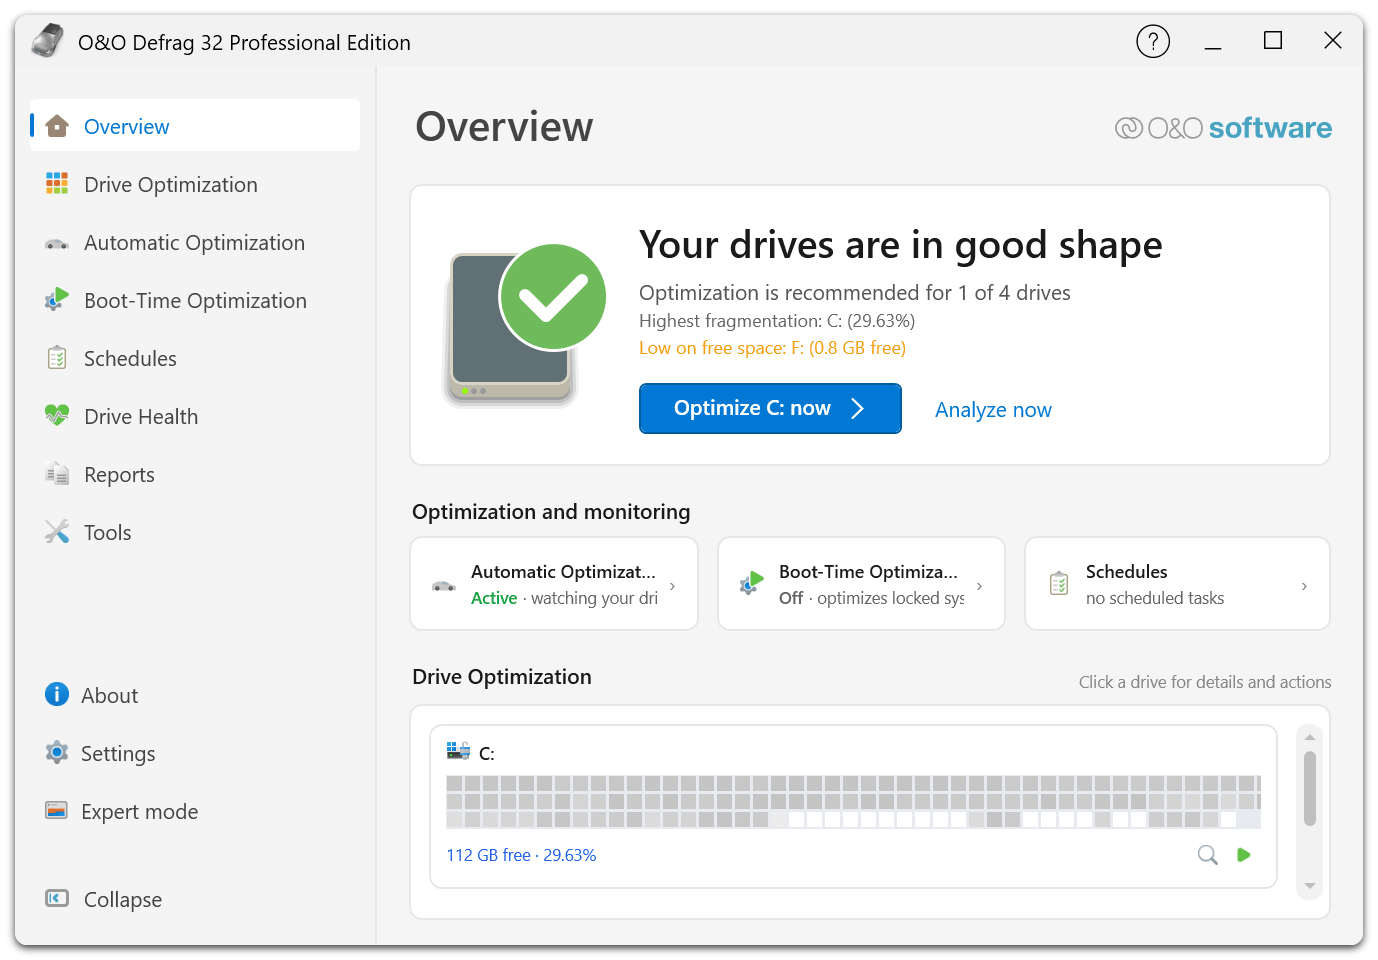The image size is (1378, 960).
Task: Open the Overview page in sidebar
Action: coord(195,126)
